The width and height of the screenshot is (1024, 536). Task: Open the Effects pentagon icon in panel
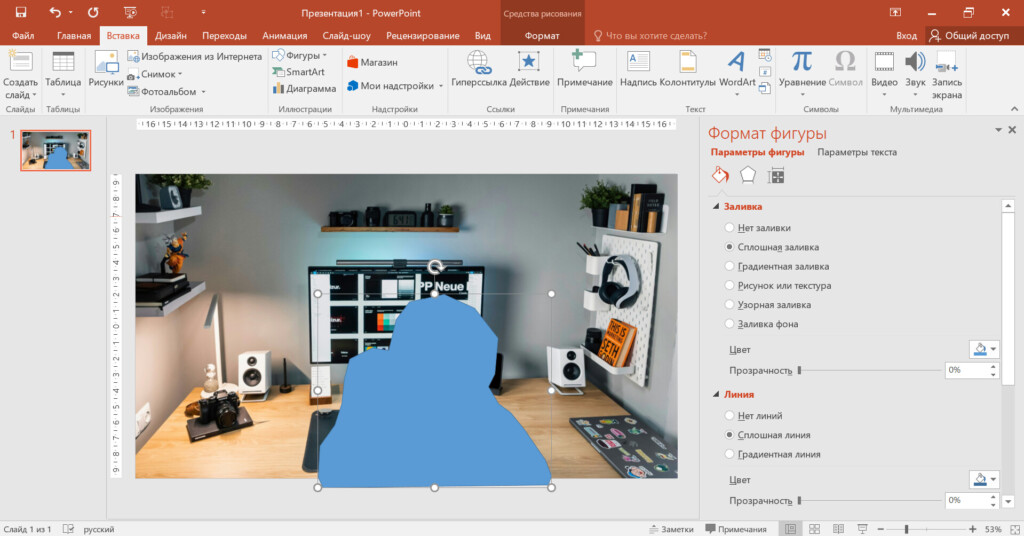(x=748, y=176)
